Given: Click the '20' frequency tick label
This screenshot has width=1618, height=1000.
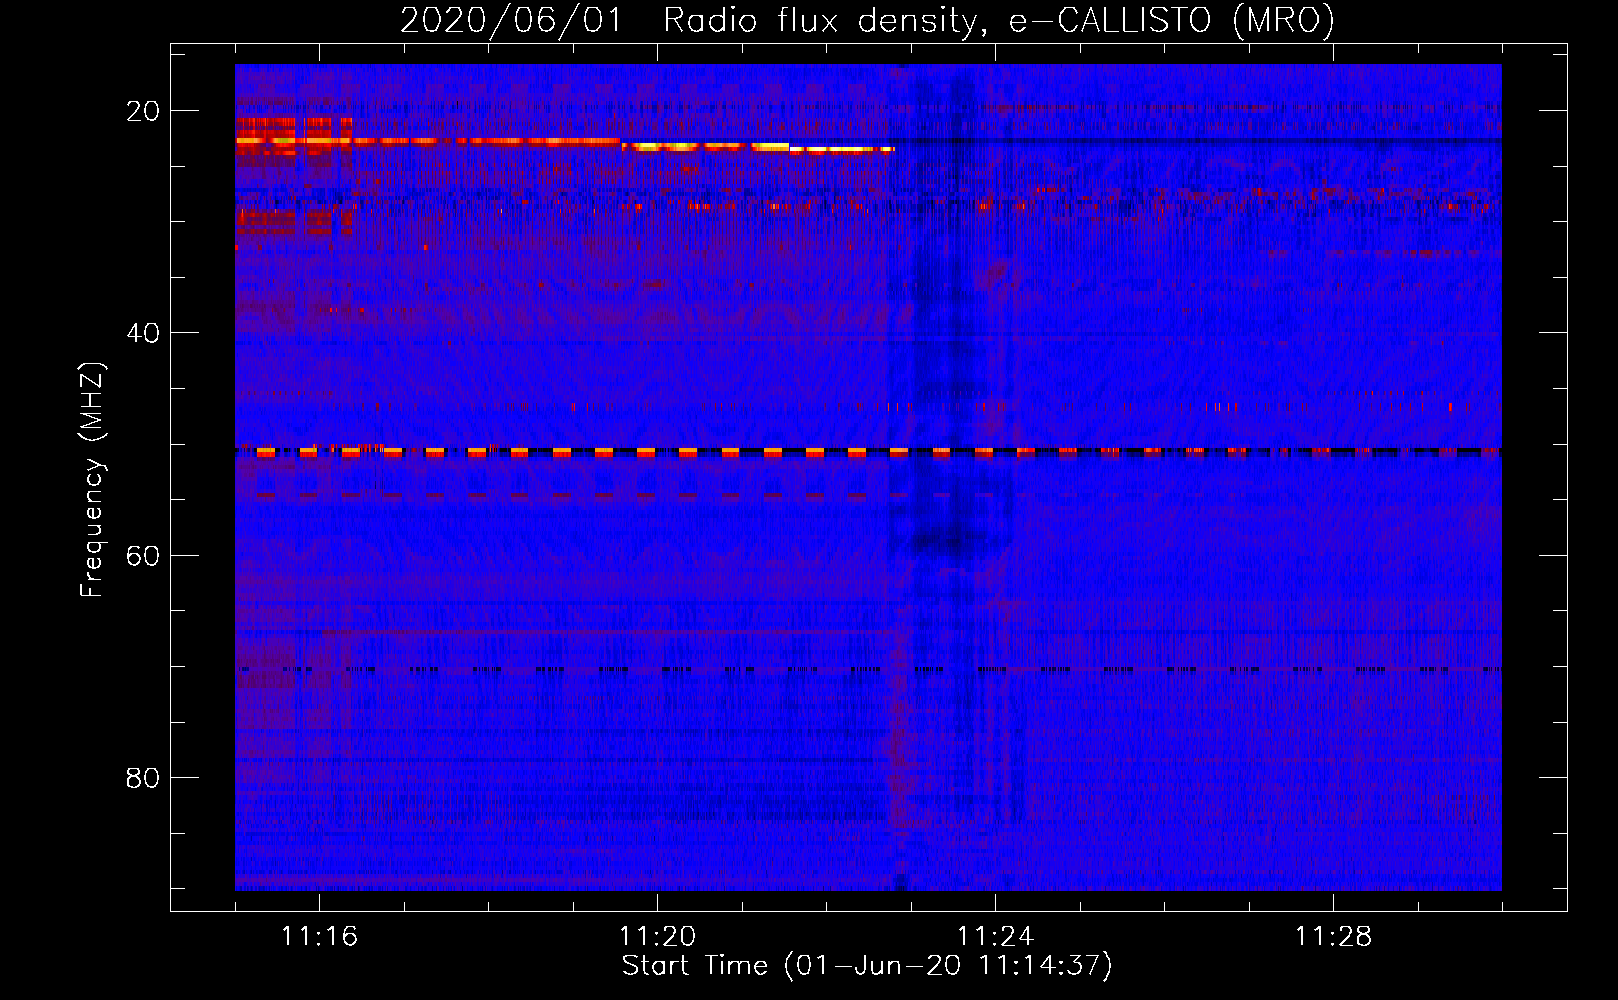Looking at the screenshot, I should [x=143, y=111].
